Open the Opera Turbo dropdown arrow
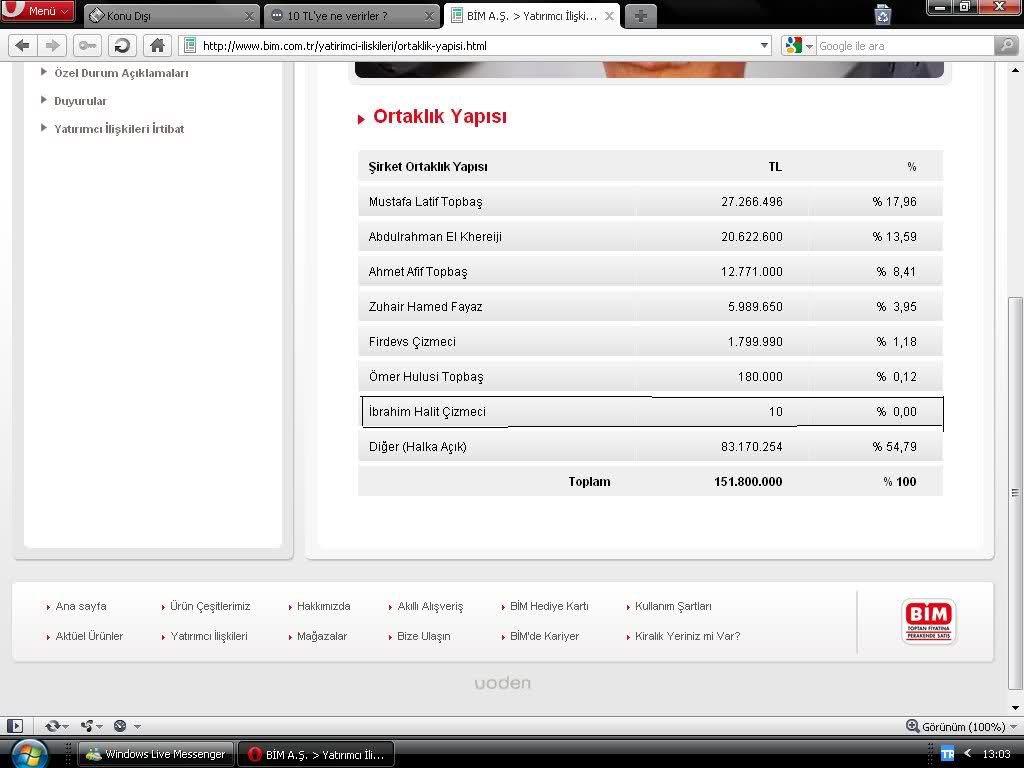Screen dimensions: 1024x768 [137, 726]
